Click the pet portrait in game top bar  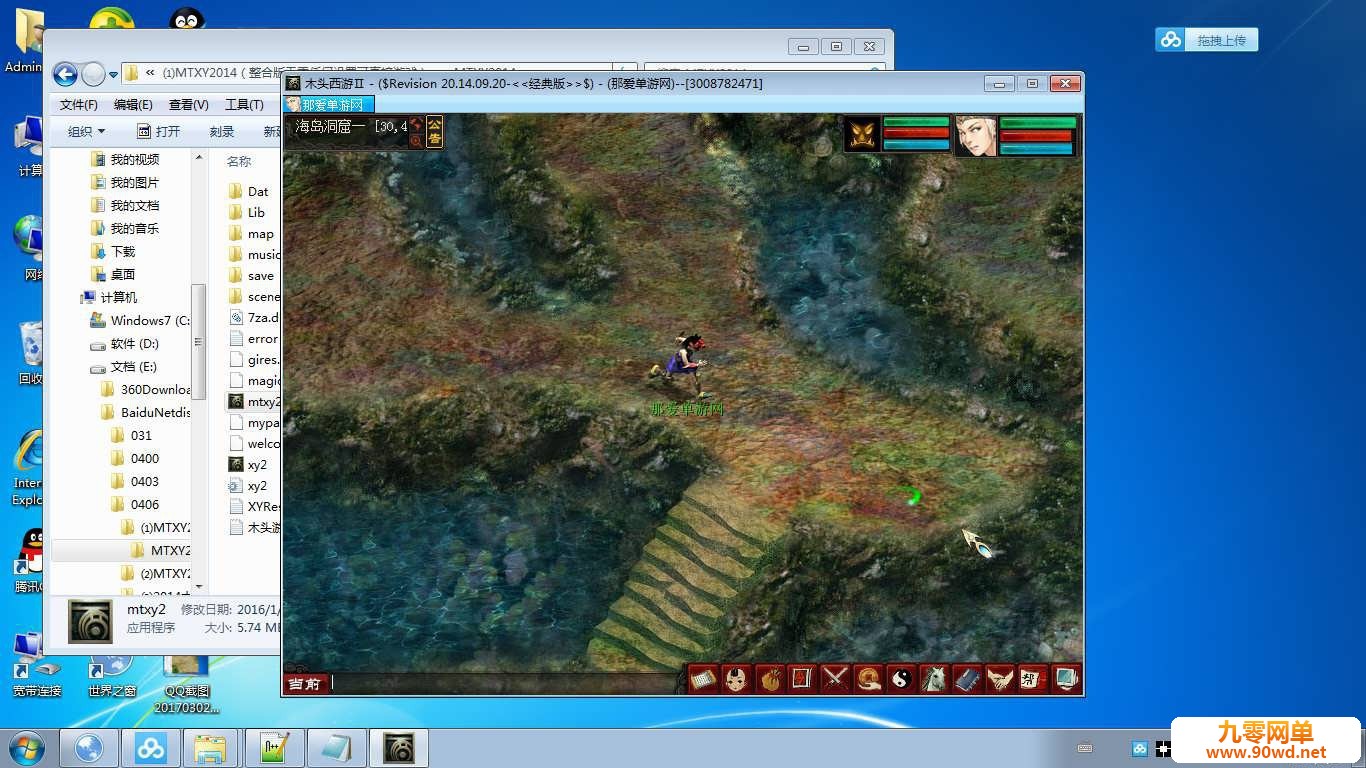[x=863, y=135]
